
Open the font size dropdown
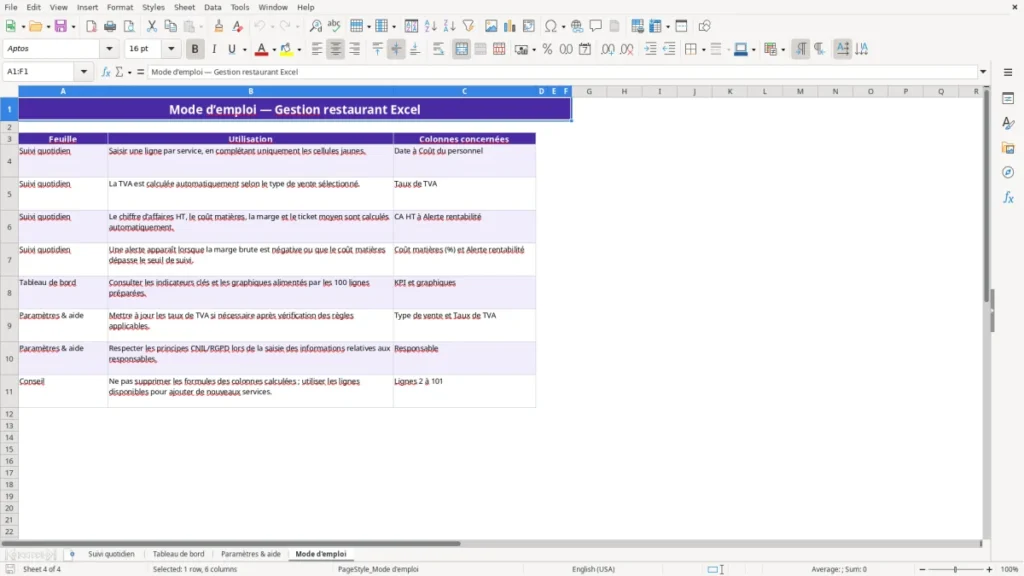point(171,48)
